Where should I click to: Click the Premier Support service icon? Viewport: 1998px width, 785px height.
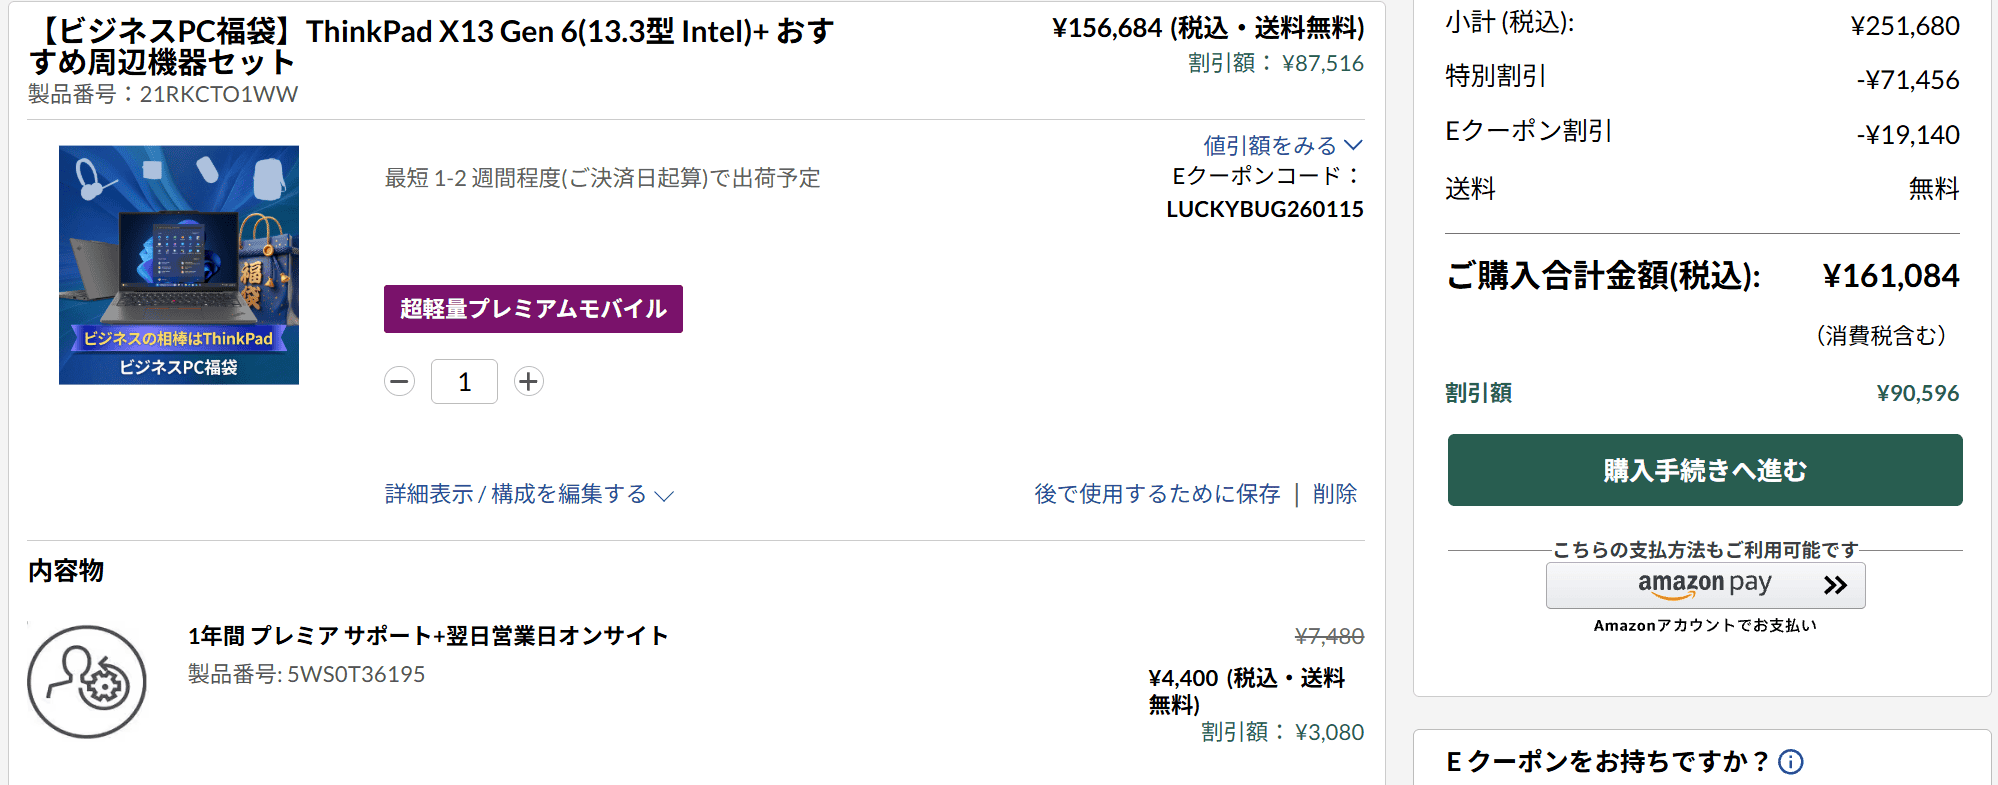[x=87, y=681]
